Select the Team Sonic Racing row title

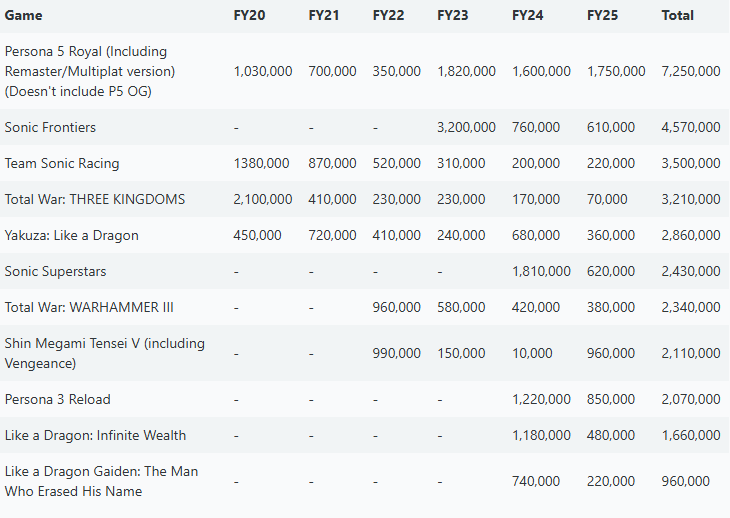pyautogui.click(x=62, y=163)
